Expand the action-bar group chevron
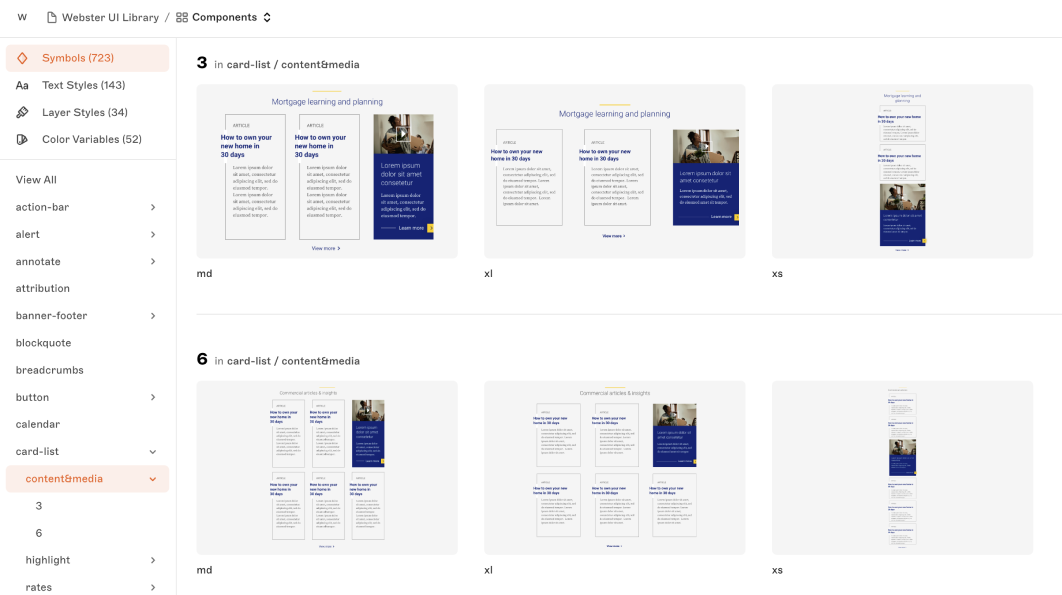The image size is (1062, 595). [x=153, y=207]
